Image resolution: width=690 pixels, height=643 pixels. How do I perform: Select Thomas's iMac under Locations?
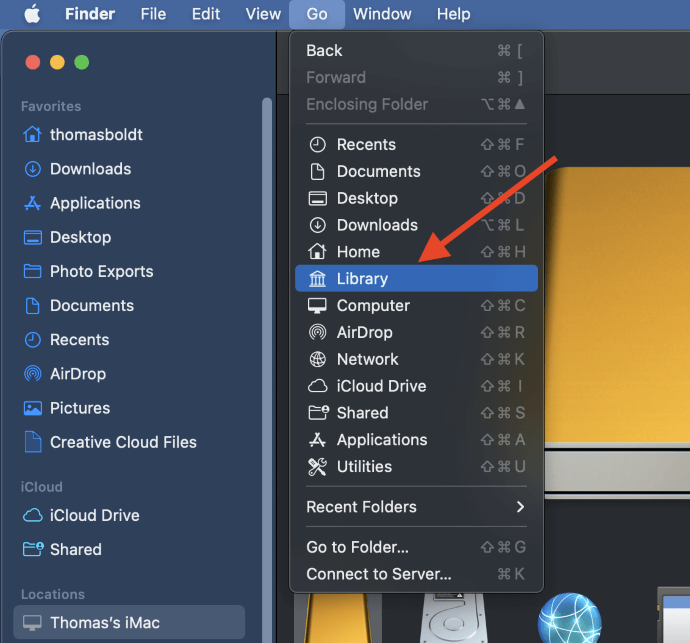129,623
